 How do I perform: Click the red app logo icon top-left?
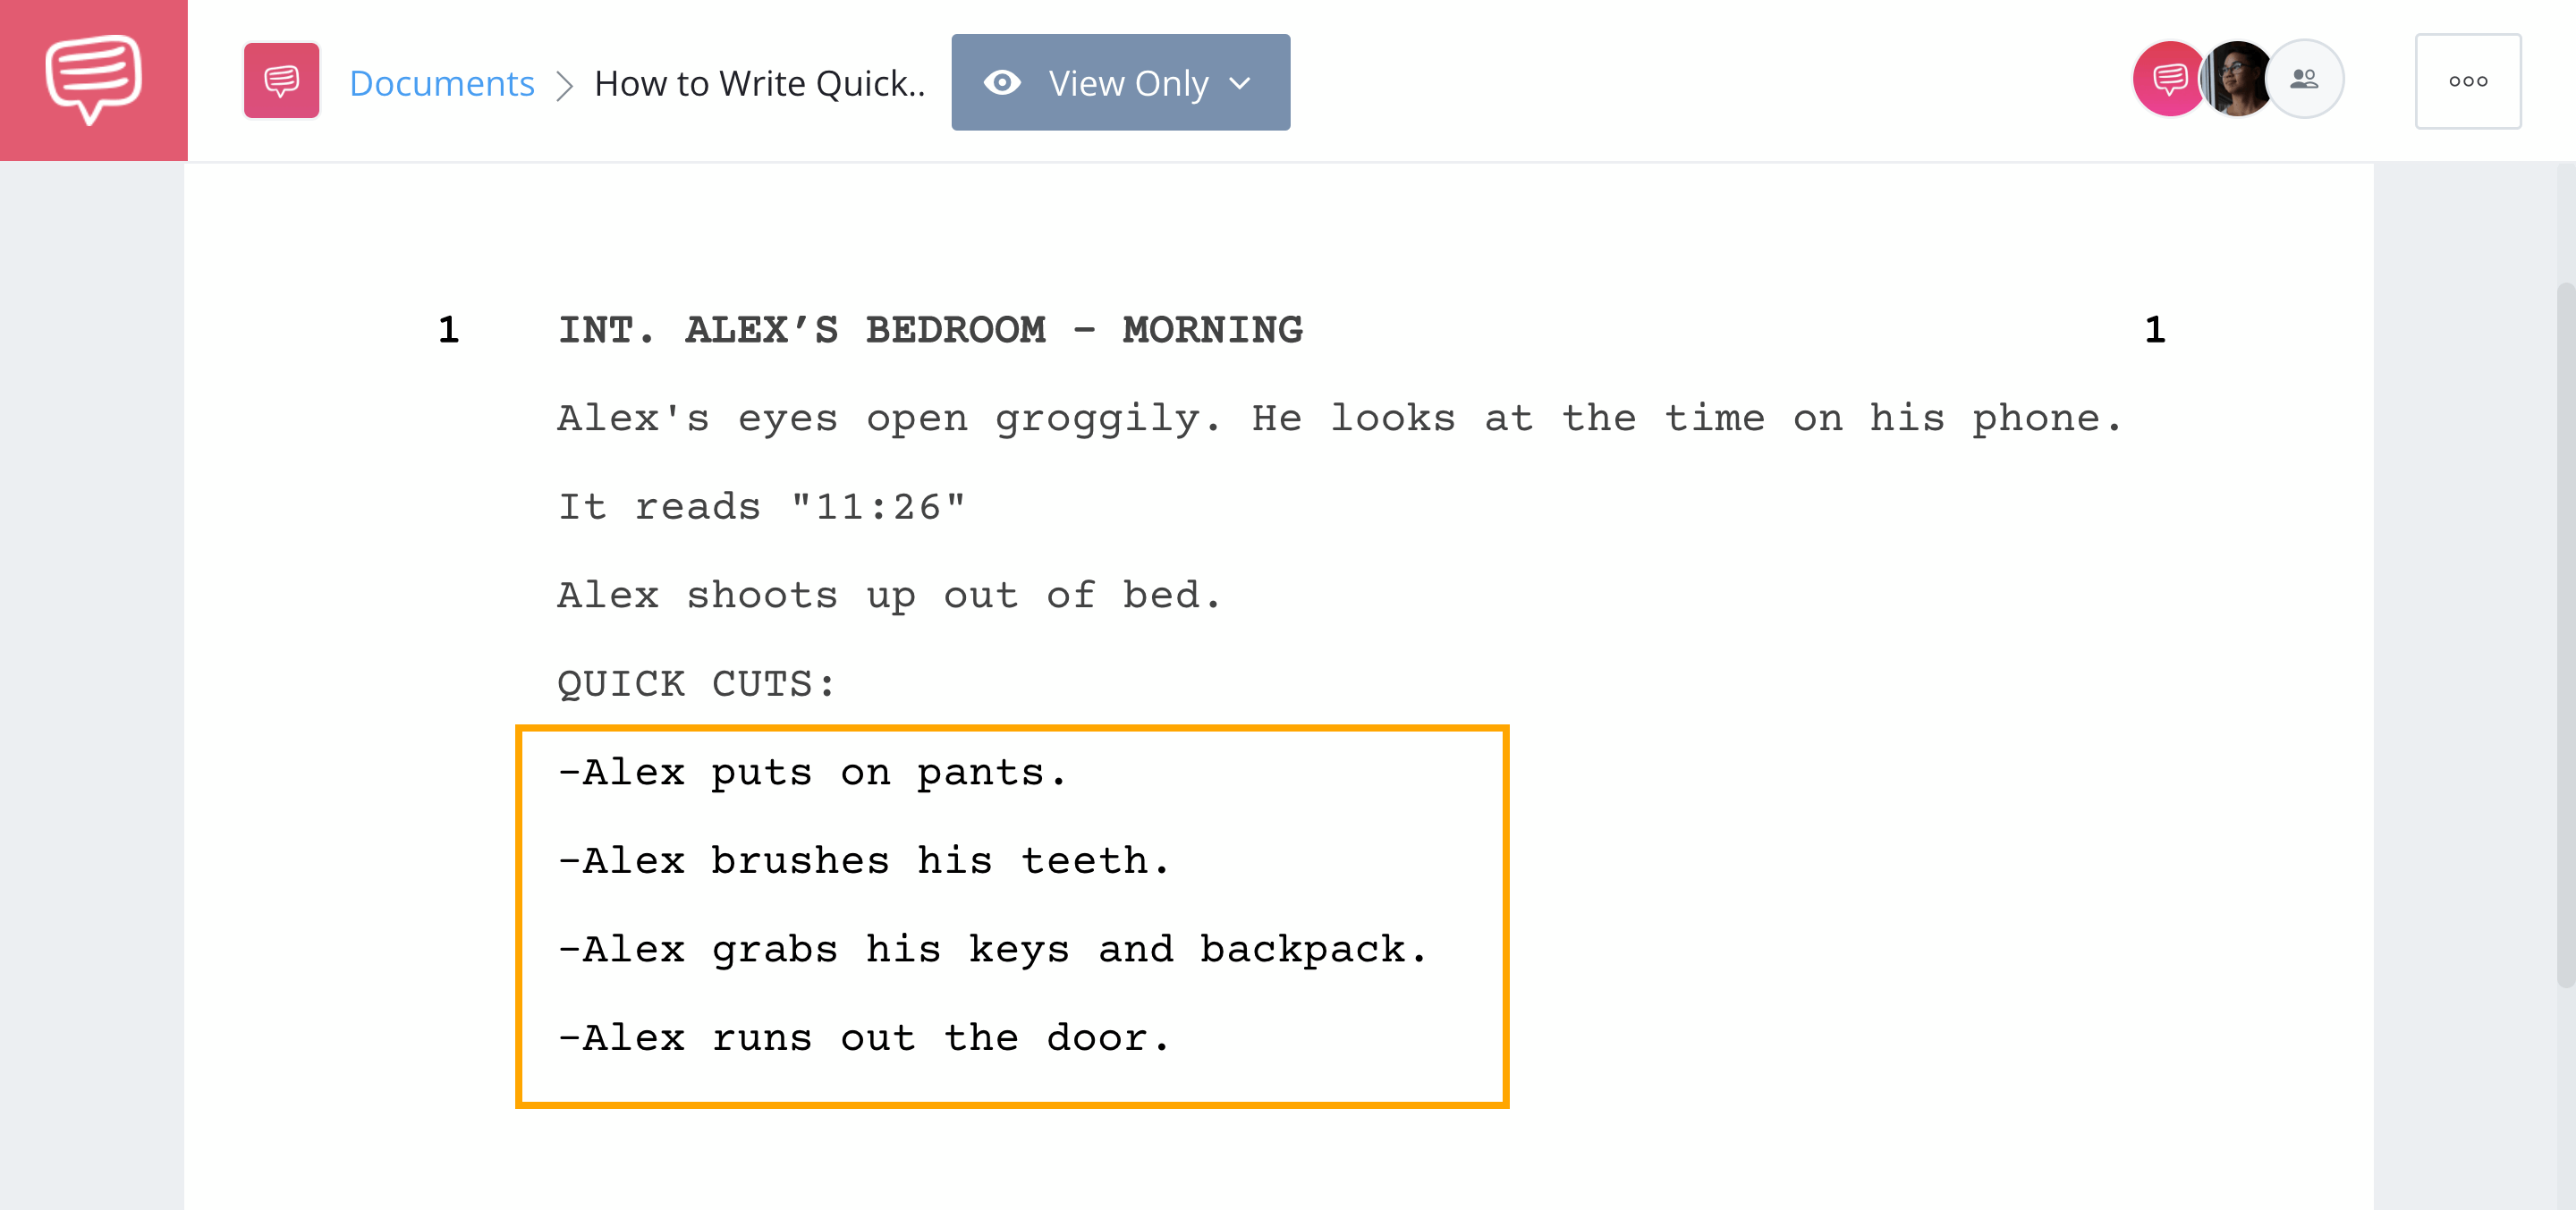pos(92,80)
